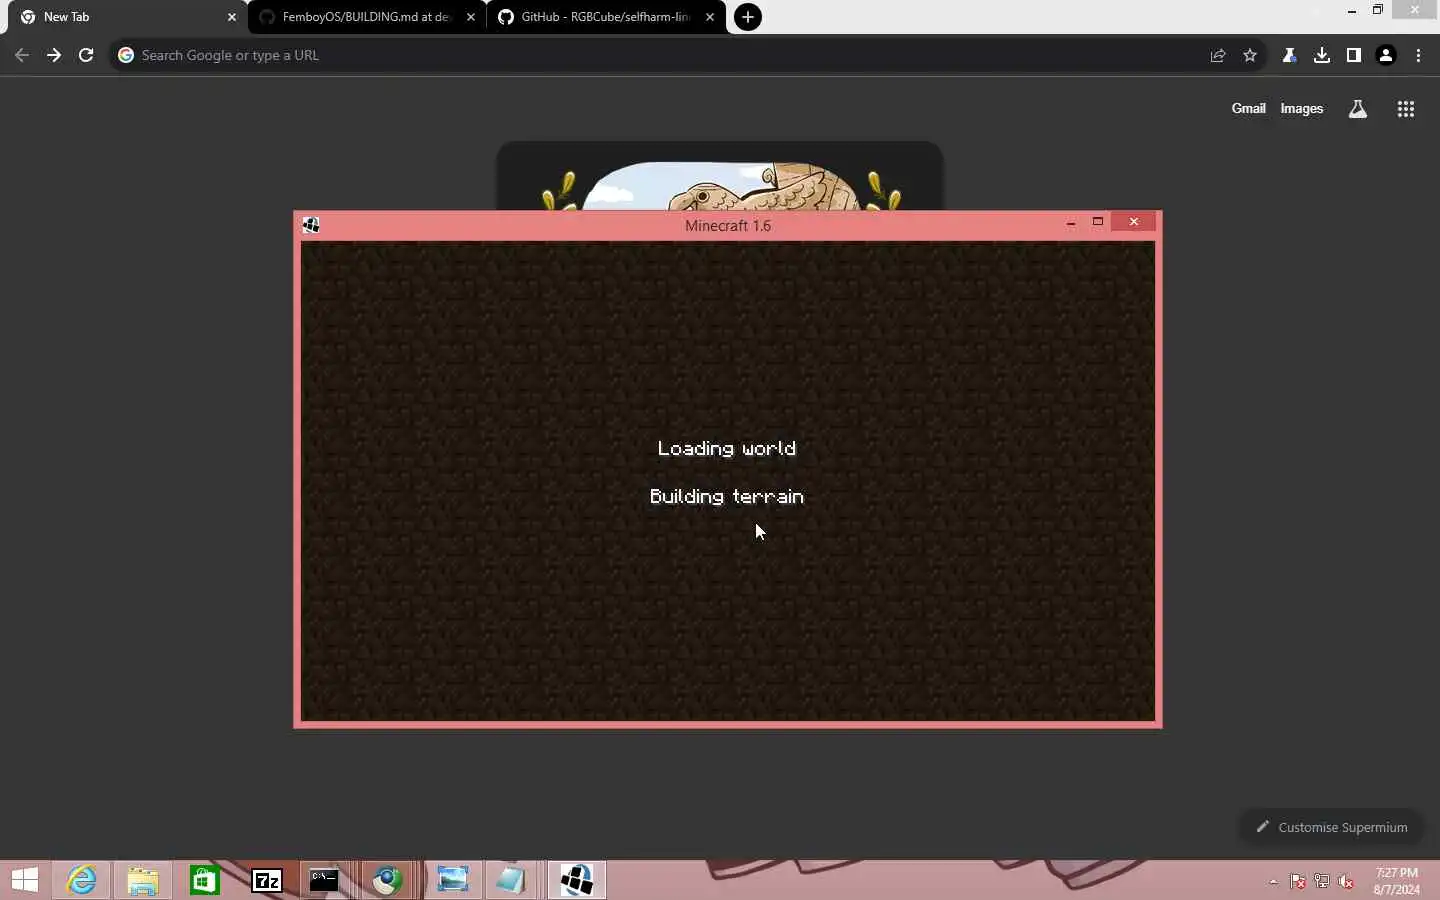Open Windows Store from taskbar
The height and width of the screenshot is (900, 1440).
(x=205, y=880)
